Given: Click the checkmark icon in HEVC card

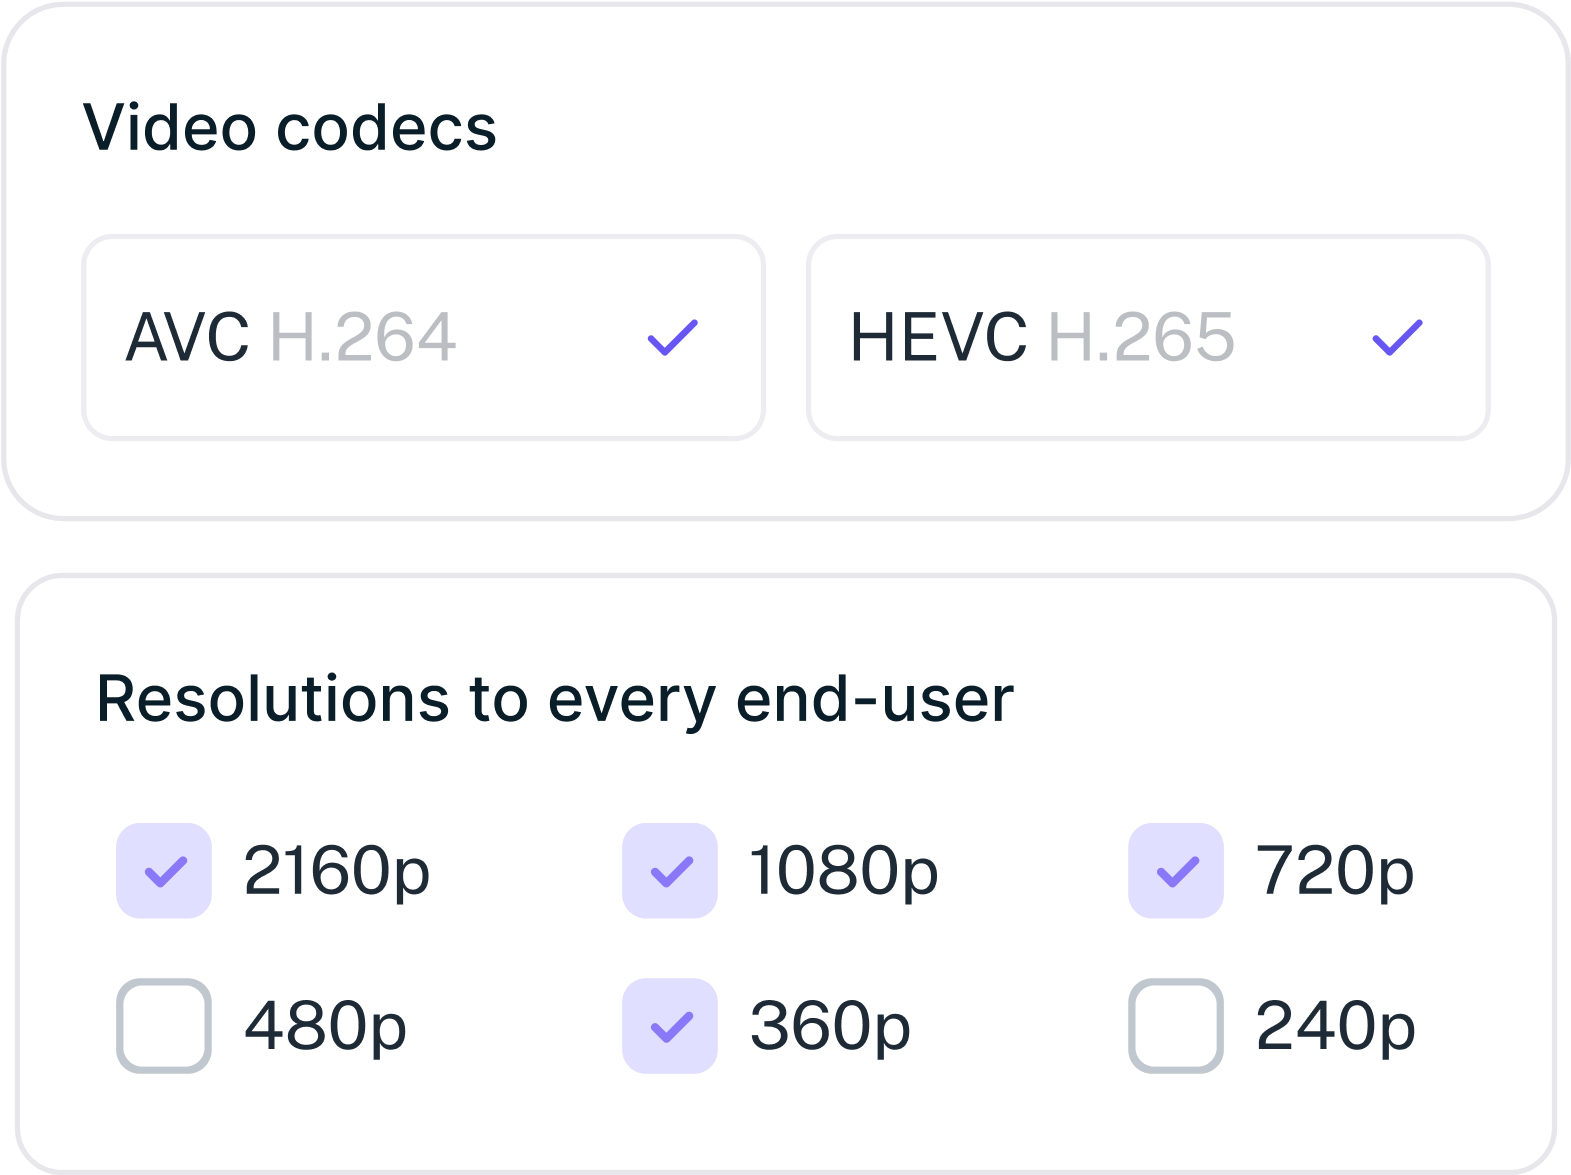Looking at the screenshot, I should coord(1397,338).
